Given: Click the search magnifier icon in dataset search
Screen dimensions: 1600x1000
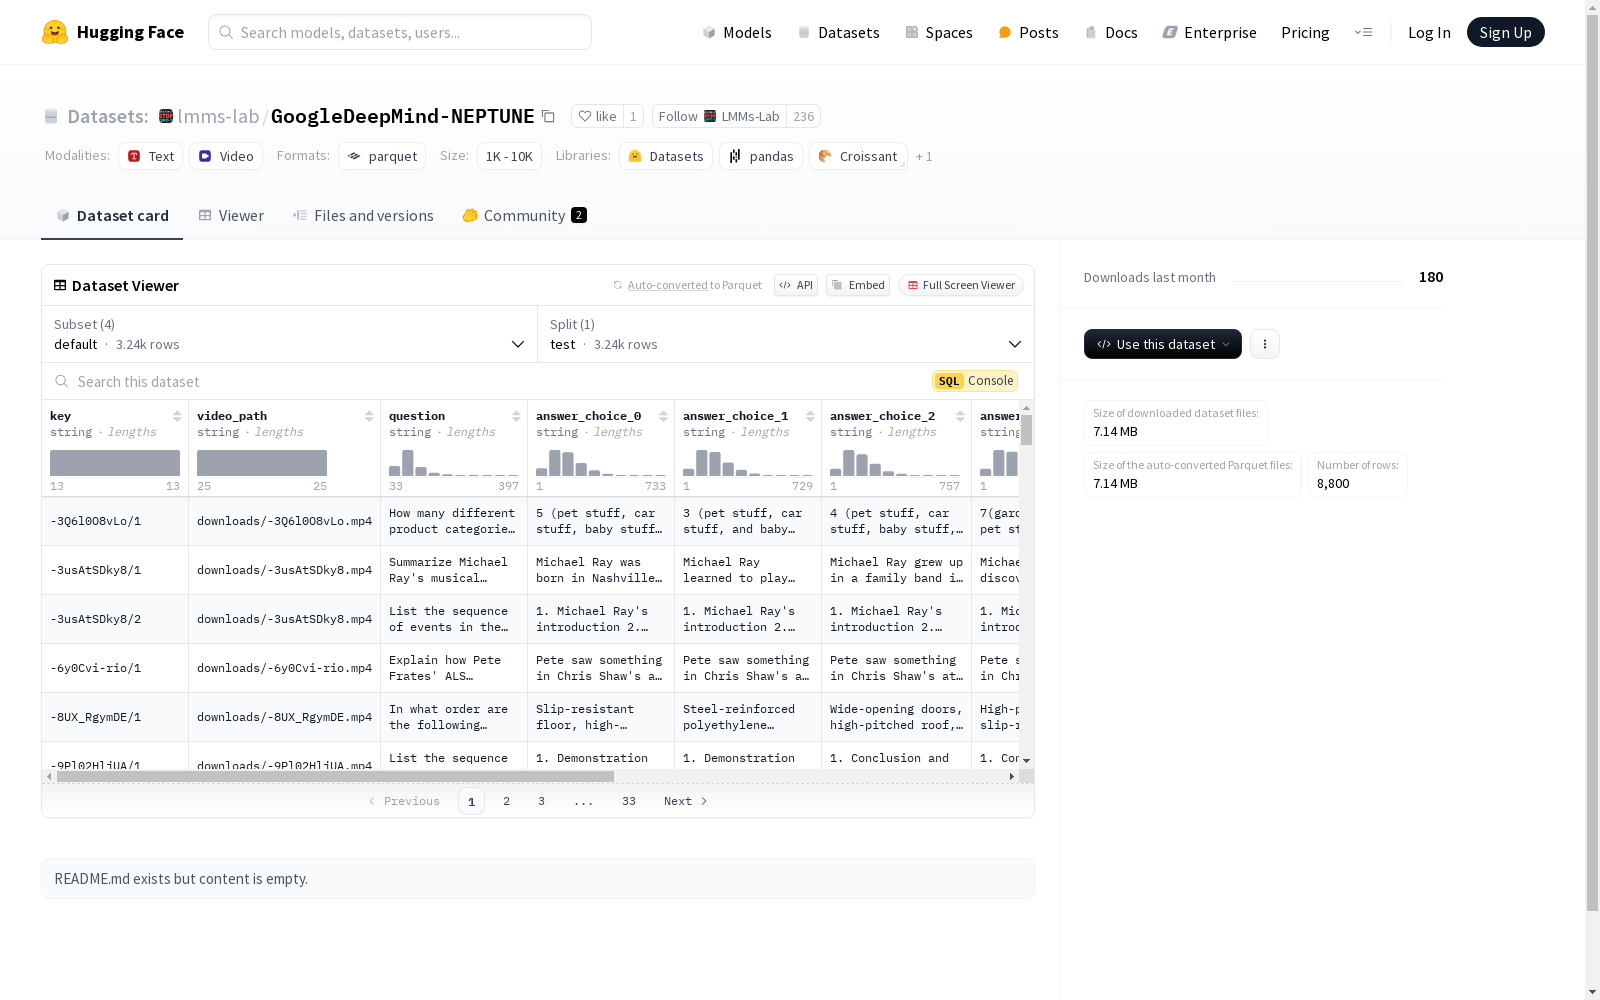Looking at the screenshot, I should [62, 381].
